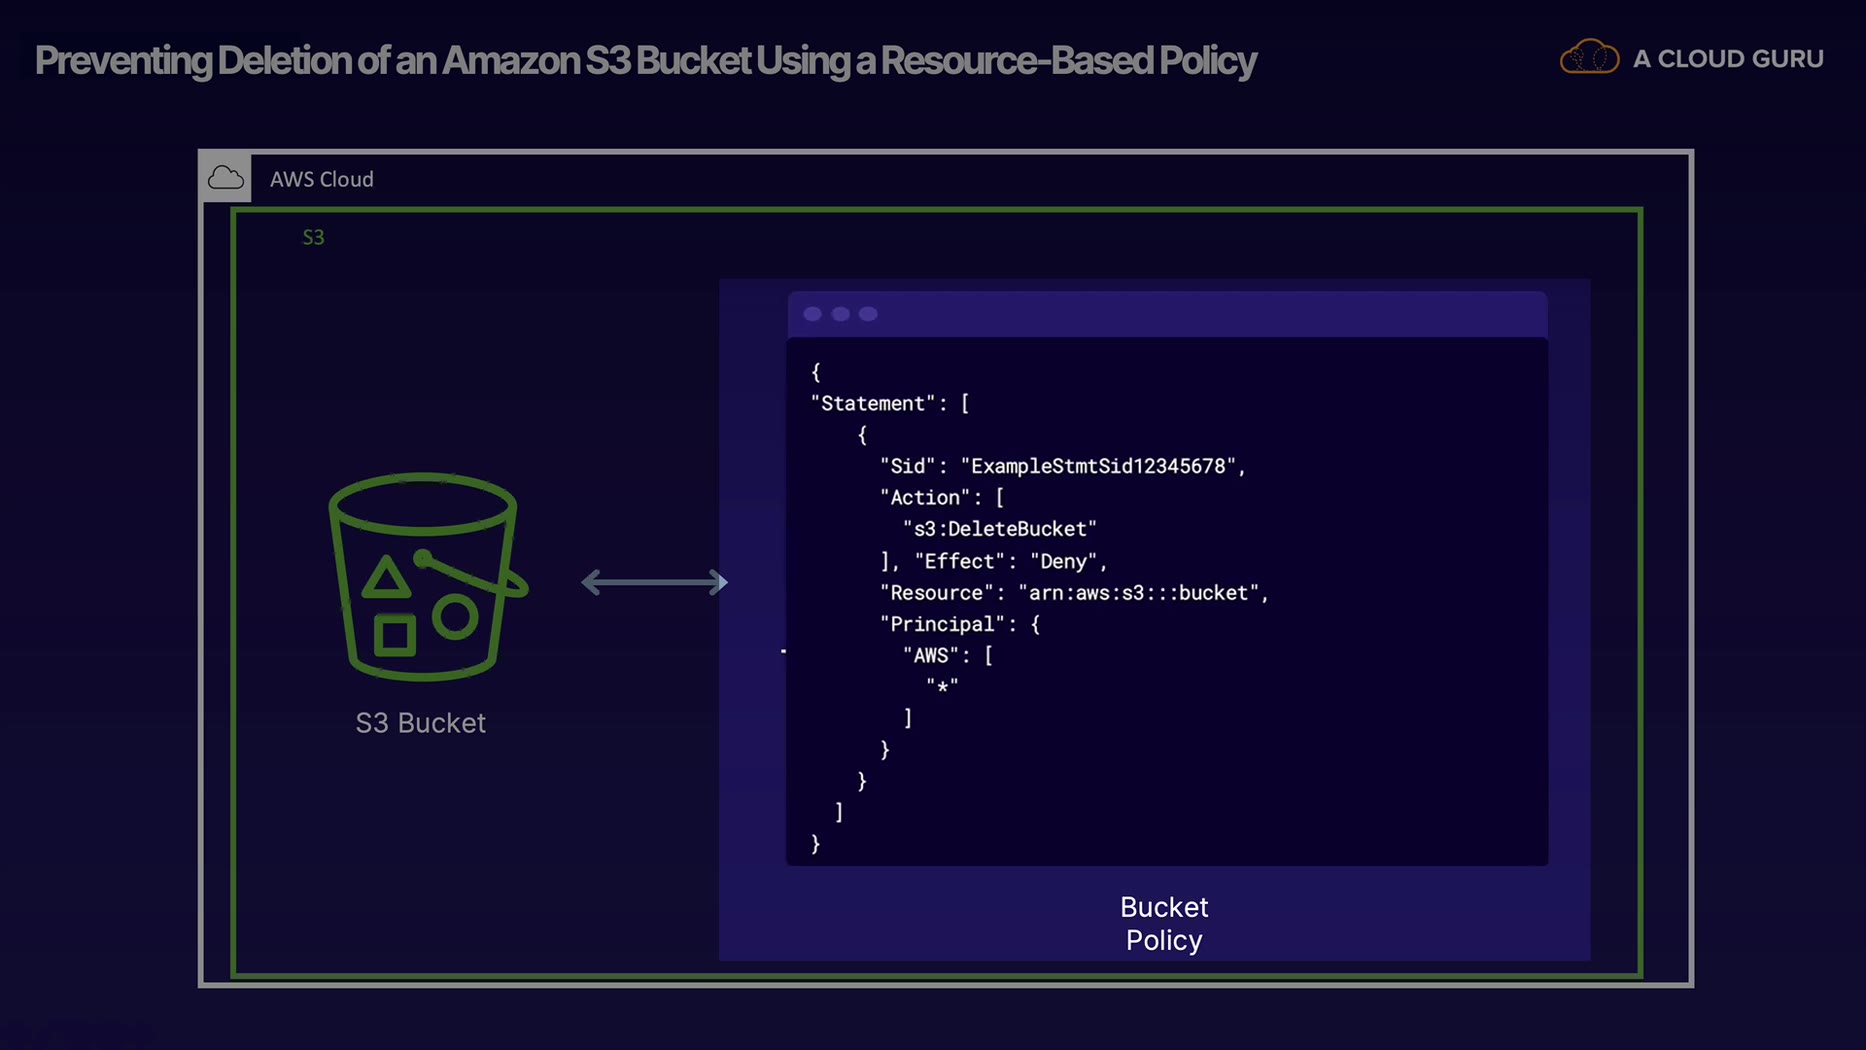Select the "arn:aws:s3:::bucket" resource value
Image resolution: width=1866 pixels, height=1050 pixels.
coord(1139,593)
